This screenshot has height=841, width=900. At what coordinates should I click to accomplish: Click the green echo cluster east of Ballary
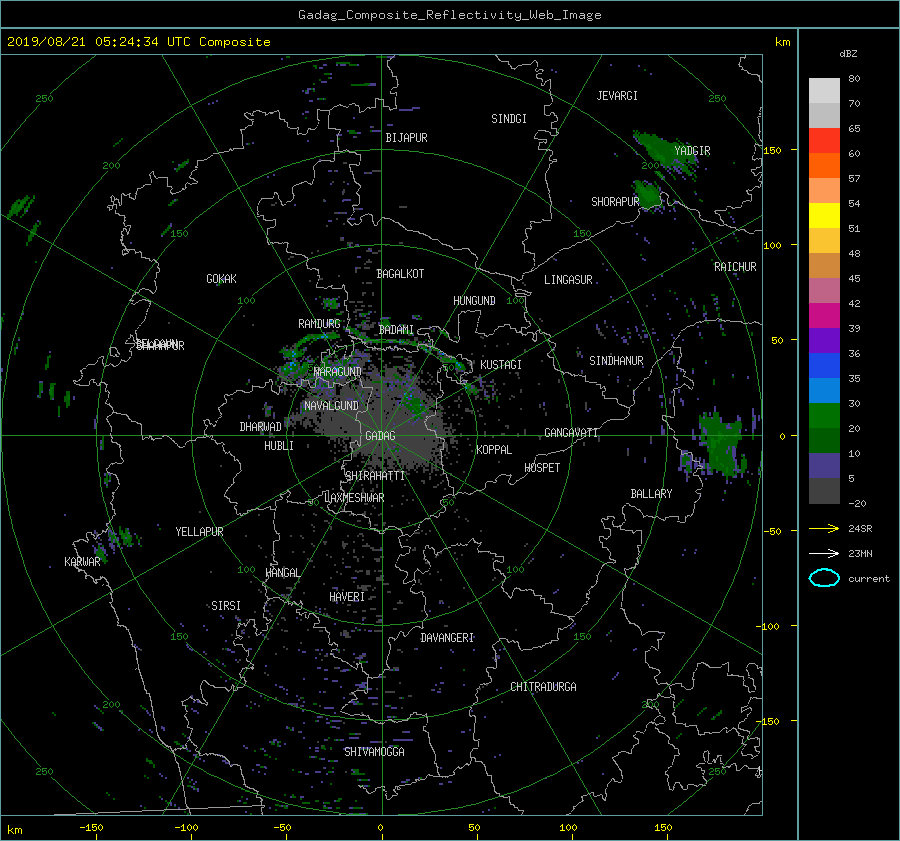pyautogui.click(x=720, y=444)
